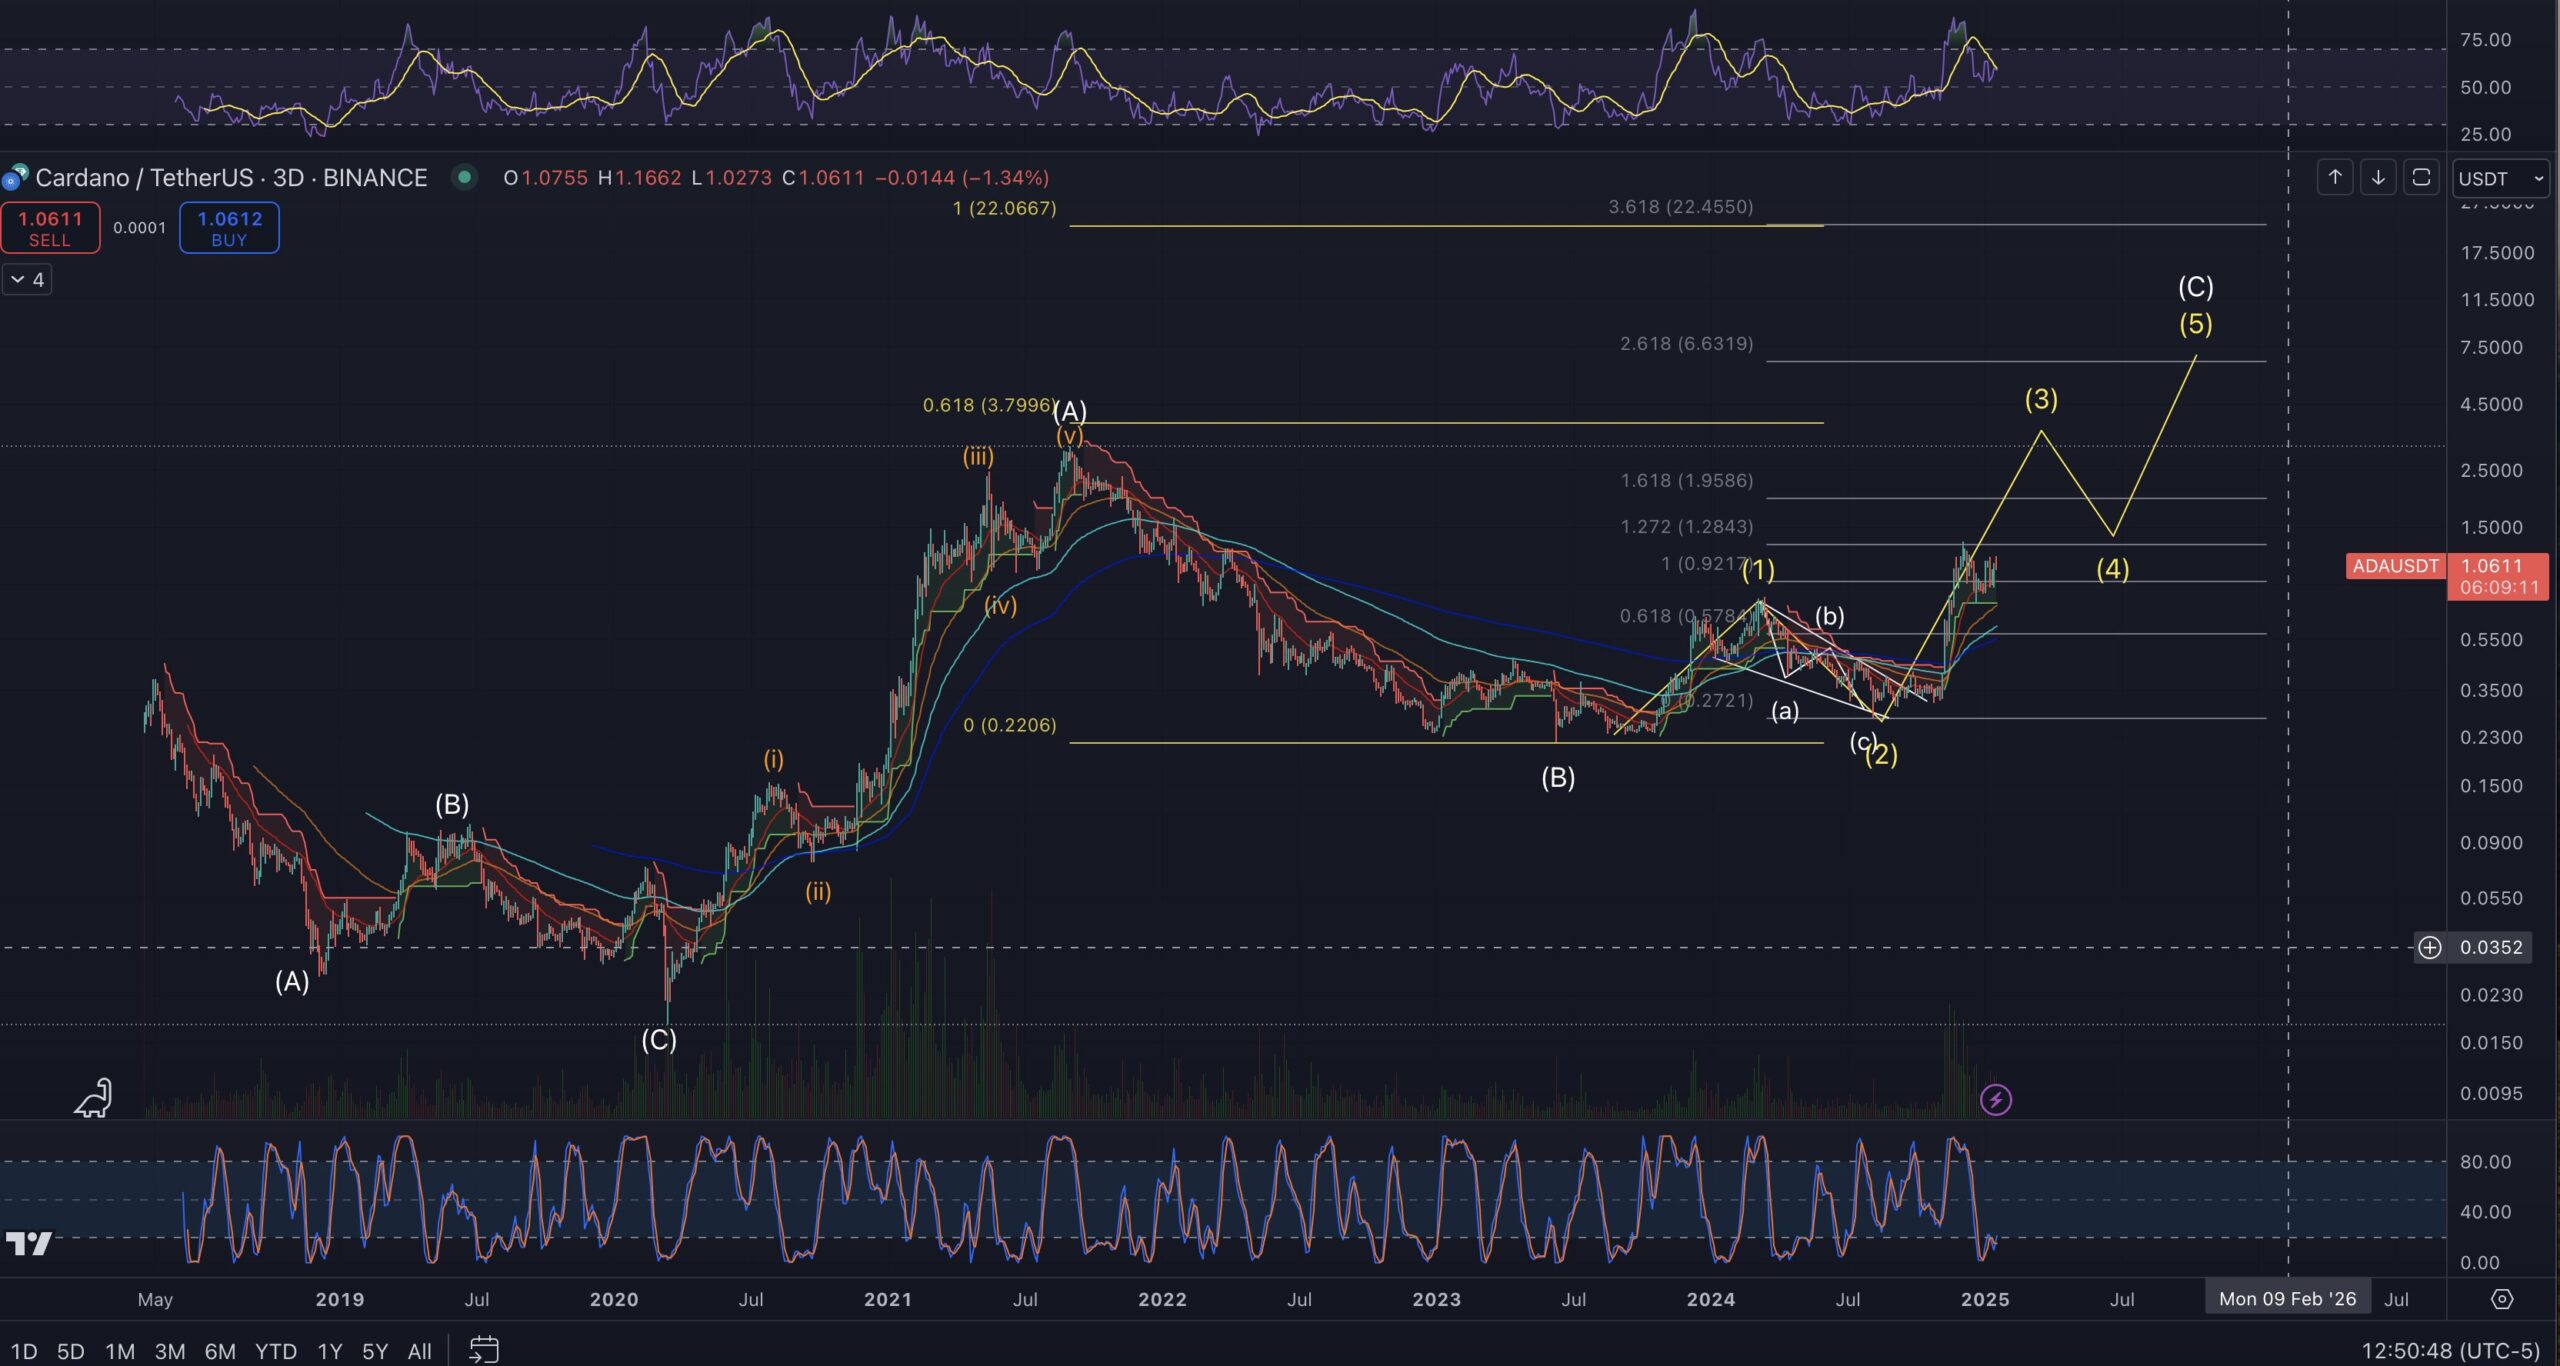Click the plus icon on the price scale
The image size is (2560, 1366).
[x=2432, y=948]
